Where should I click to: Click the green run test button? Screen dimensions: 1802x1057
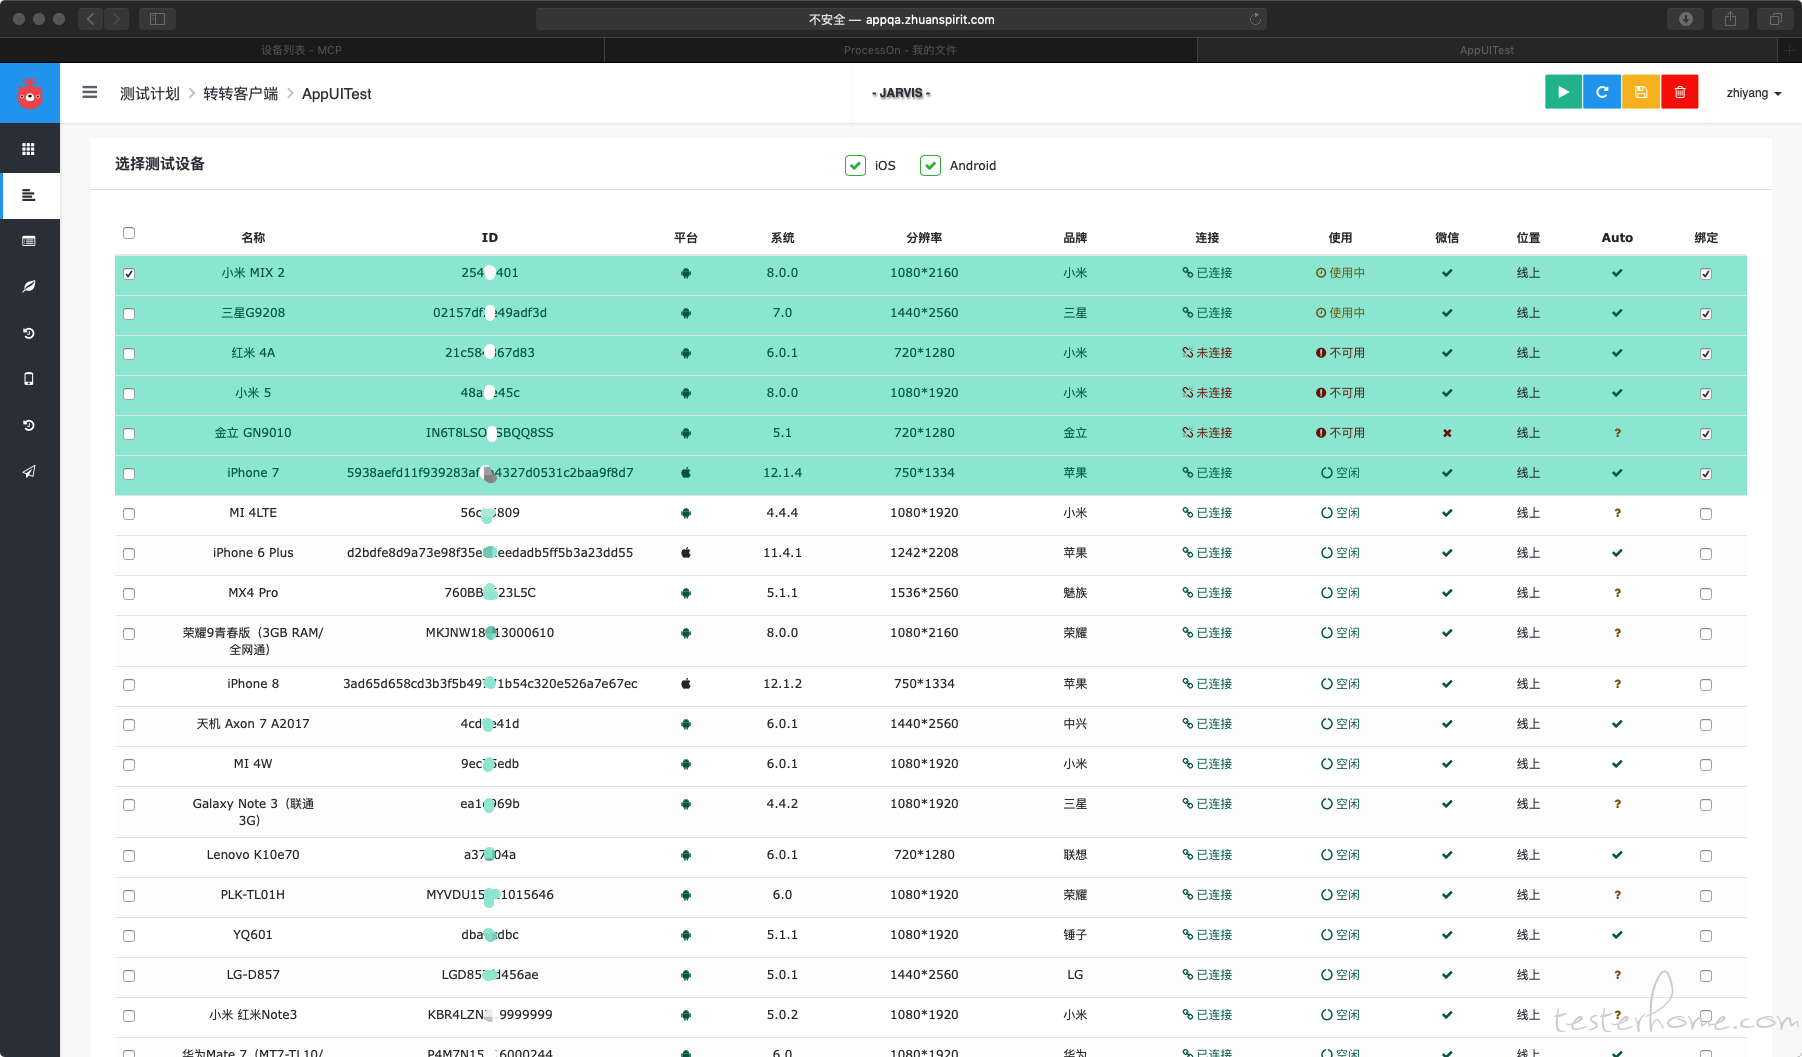pyautogui.click(x=1563, y=92)
